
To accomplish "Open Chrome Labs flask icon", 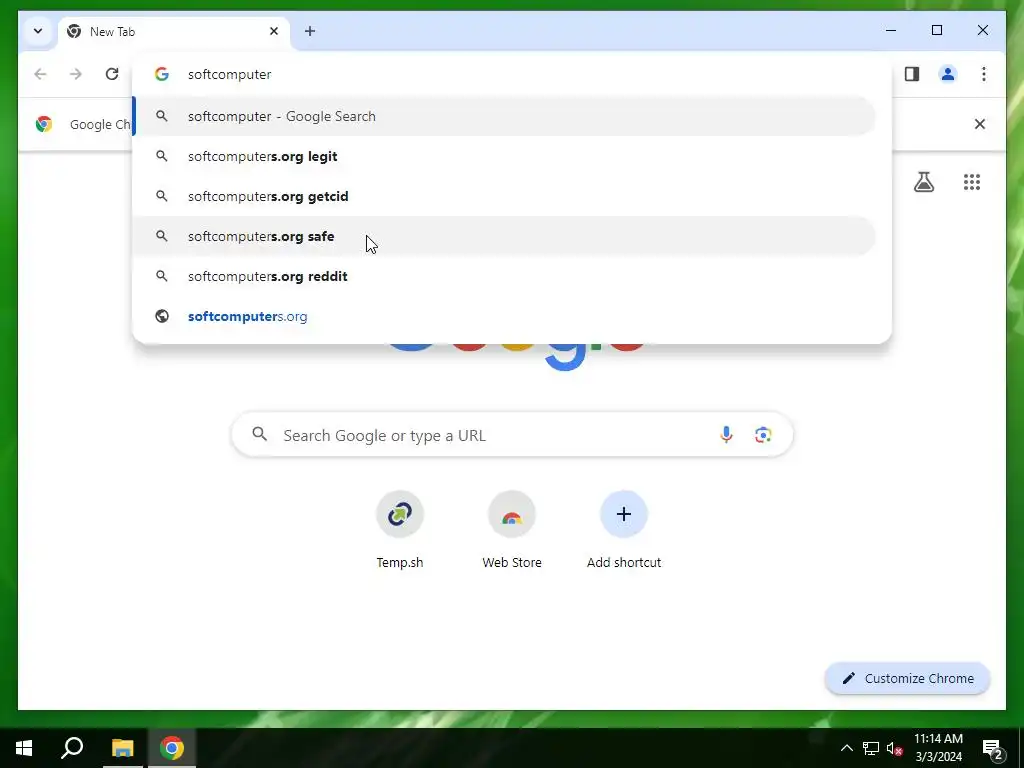I will tap(923, 182).
